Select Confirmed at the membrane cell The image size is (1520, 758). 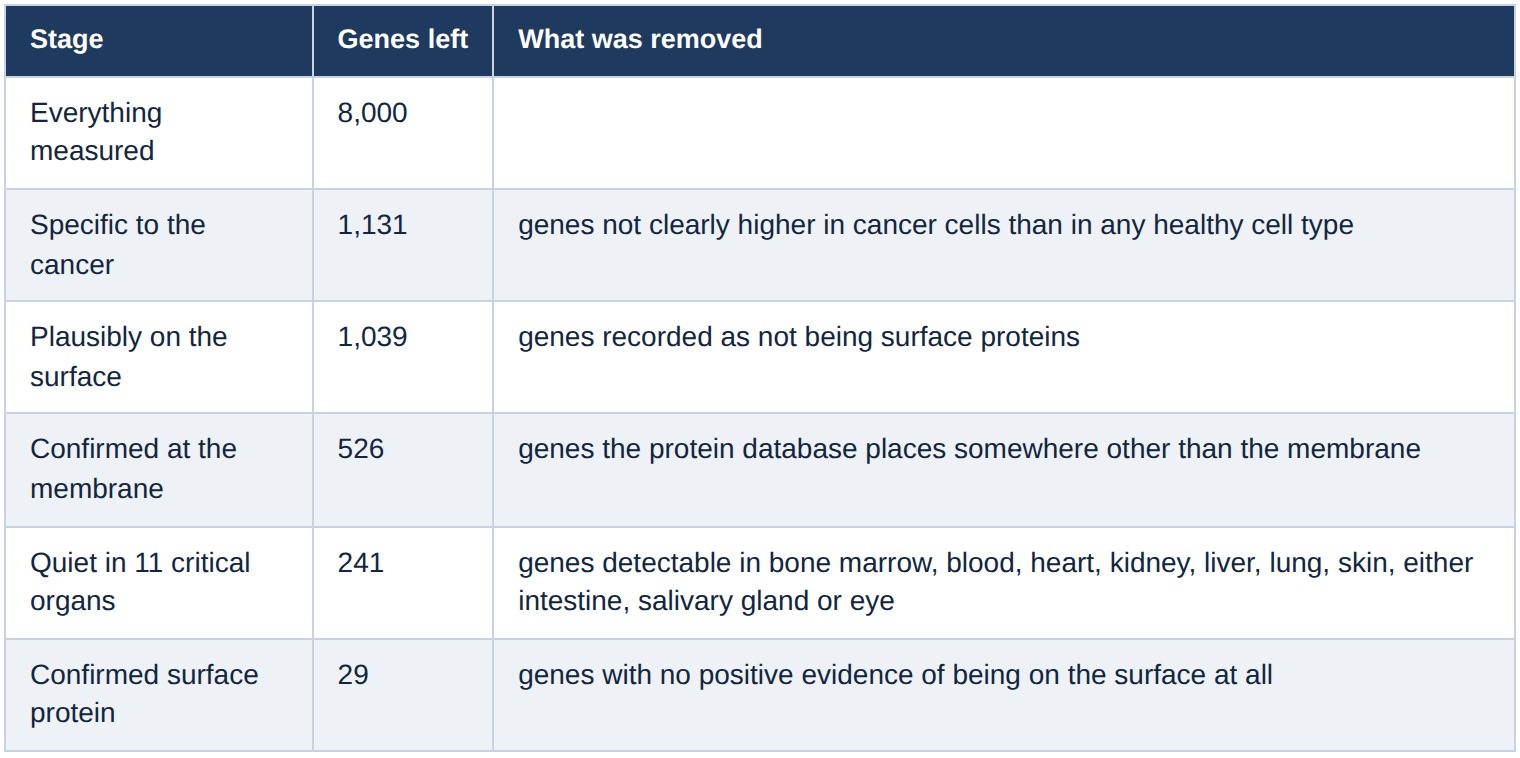tap(159, 469)
